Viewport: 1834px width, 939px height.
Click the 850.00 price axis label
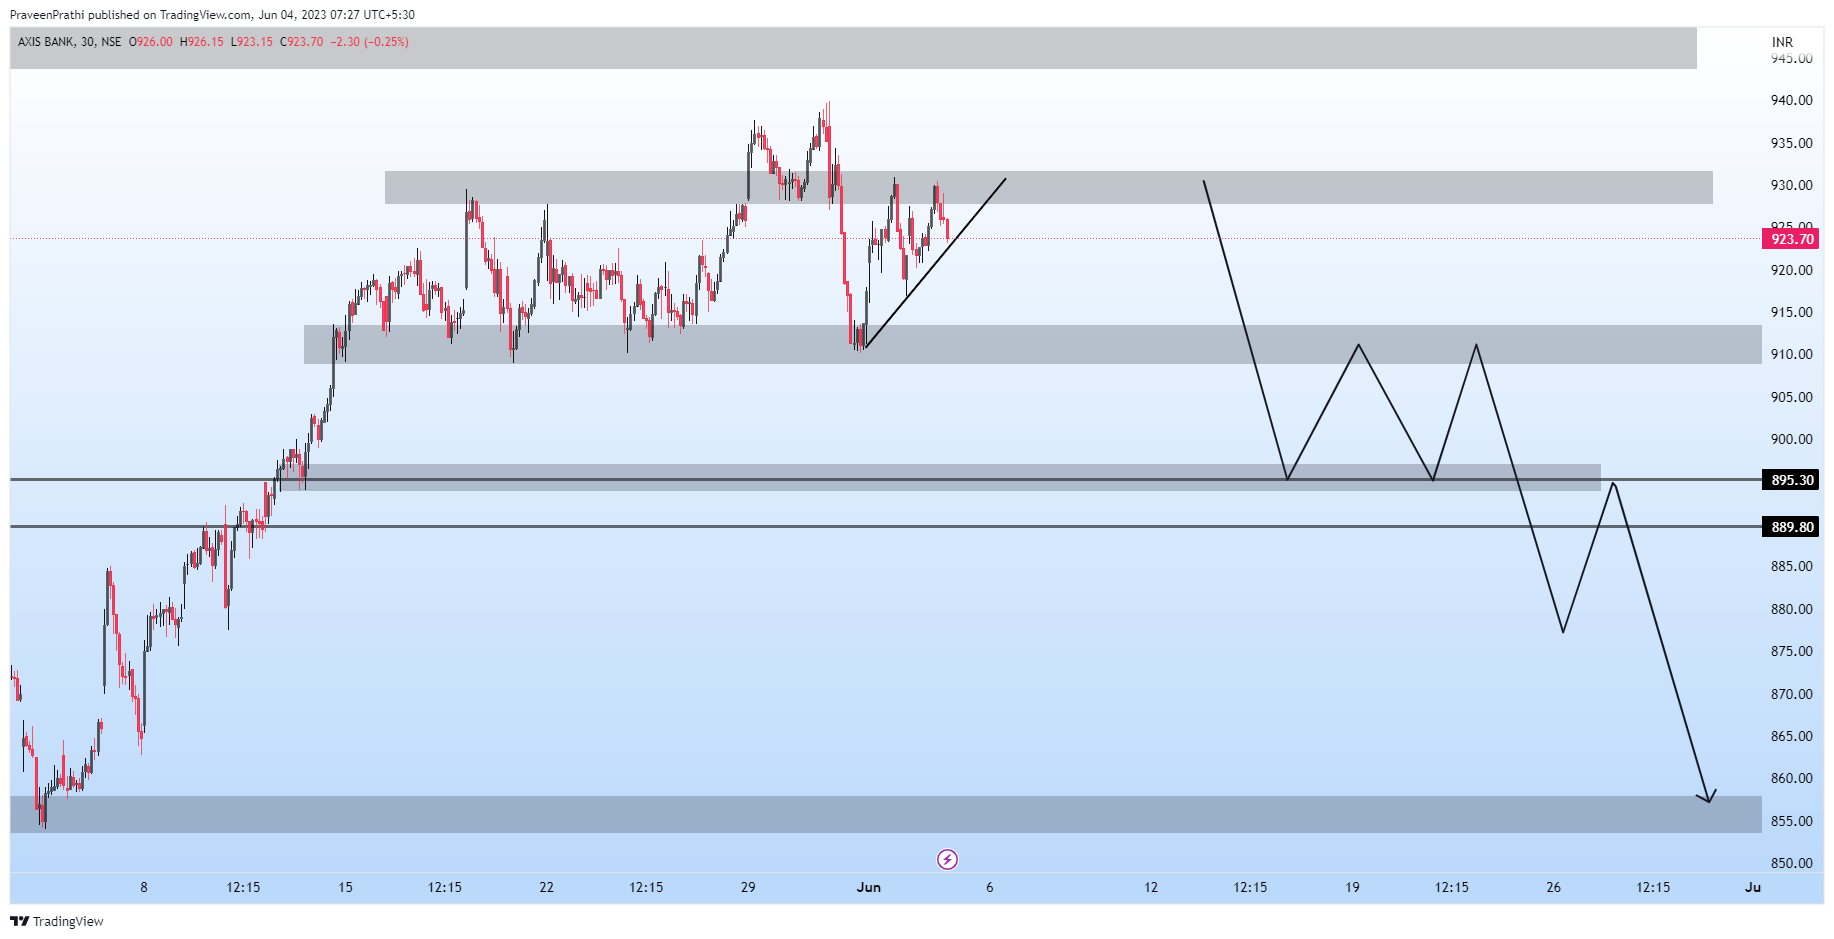(x=1791, y=863)
